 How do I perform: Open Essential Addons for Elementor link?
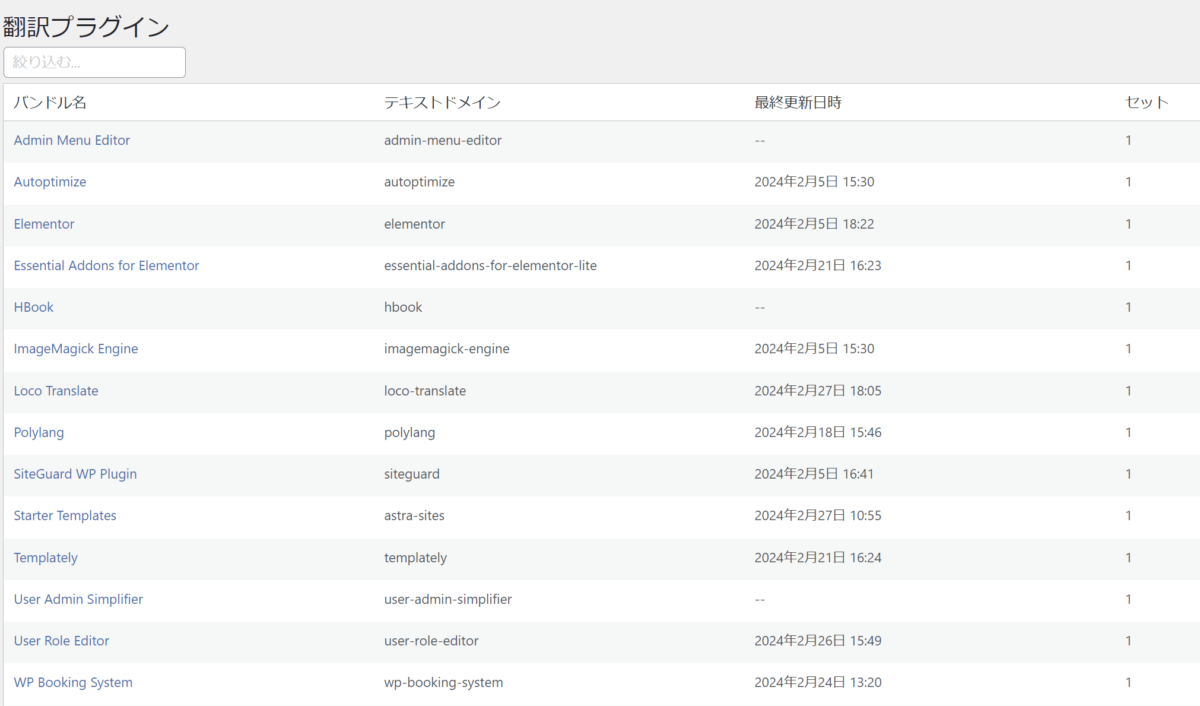pos(106,266)
